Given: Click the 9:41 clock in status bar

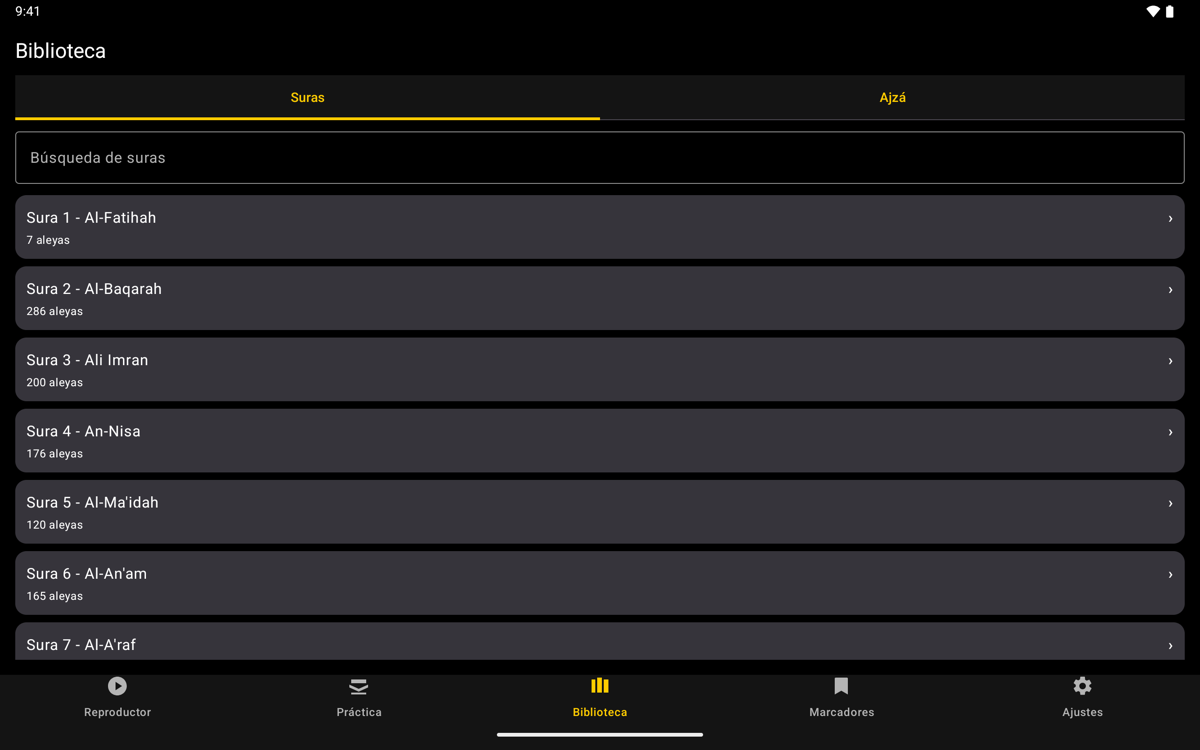Looking at the screenshot, I should point(28,12).
